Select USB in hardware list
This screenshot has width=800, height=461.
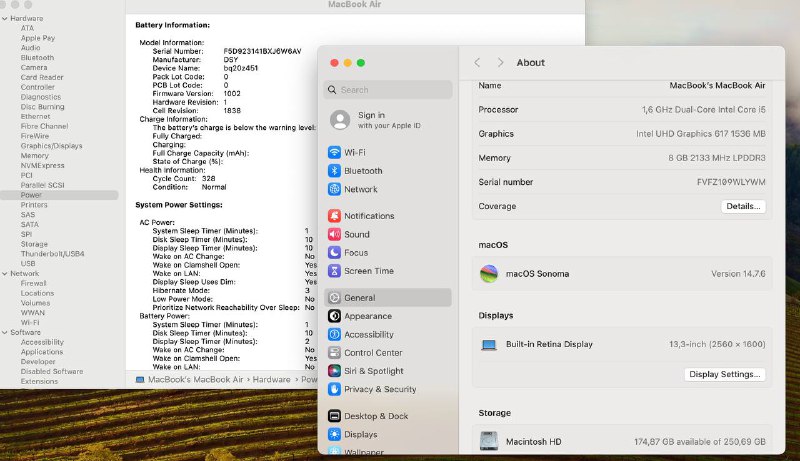point(28,263)
